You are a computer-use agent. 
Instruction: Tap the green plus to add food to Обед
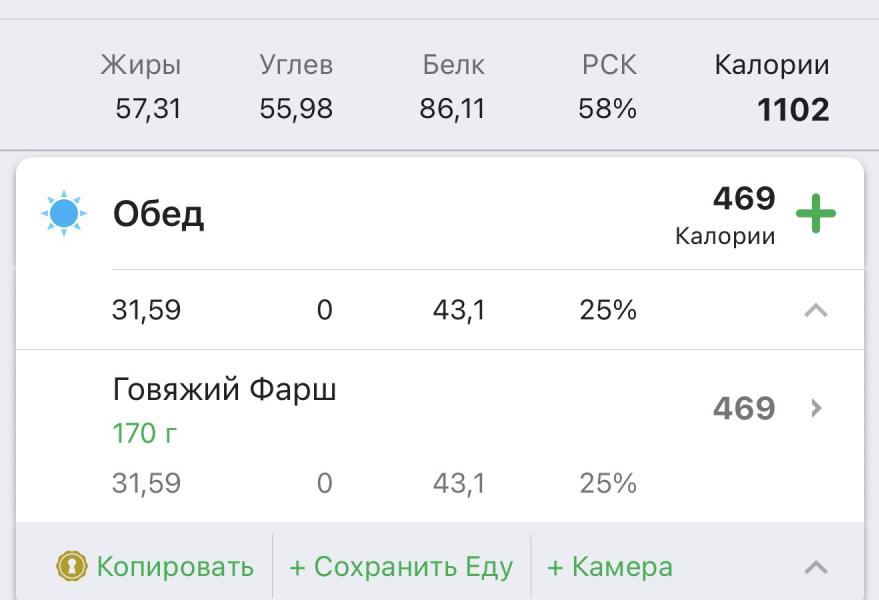click(815, 214)
